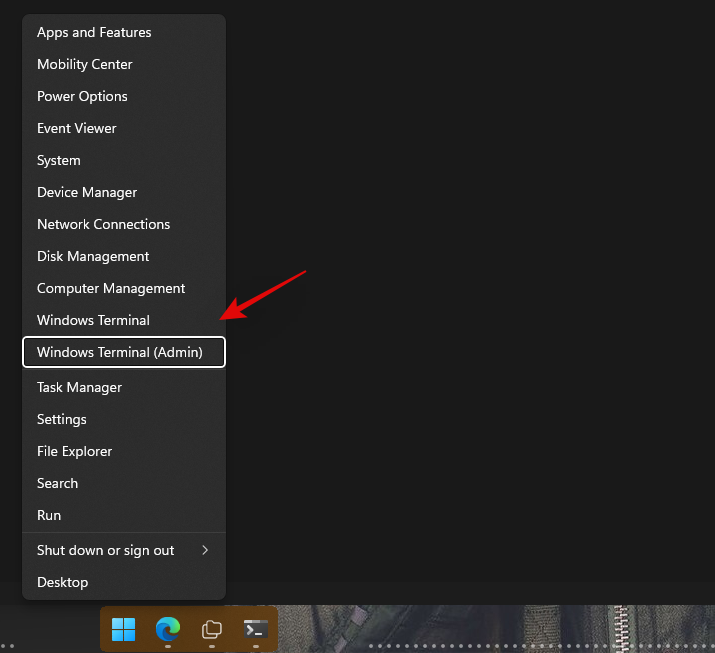Open Apps and Features

(94, 32)
